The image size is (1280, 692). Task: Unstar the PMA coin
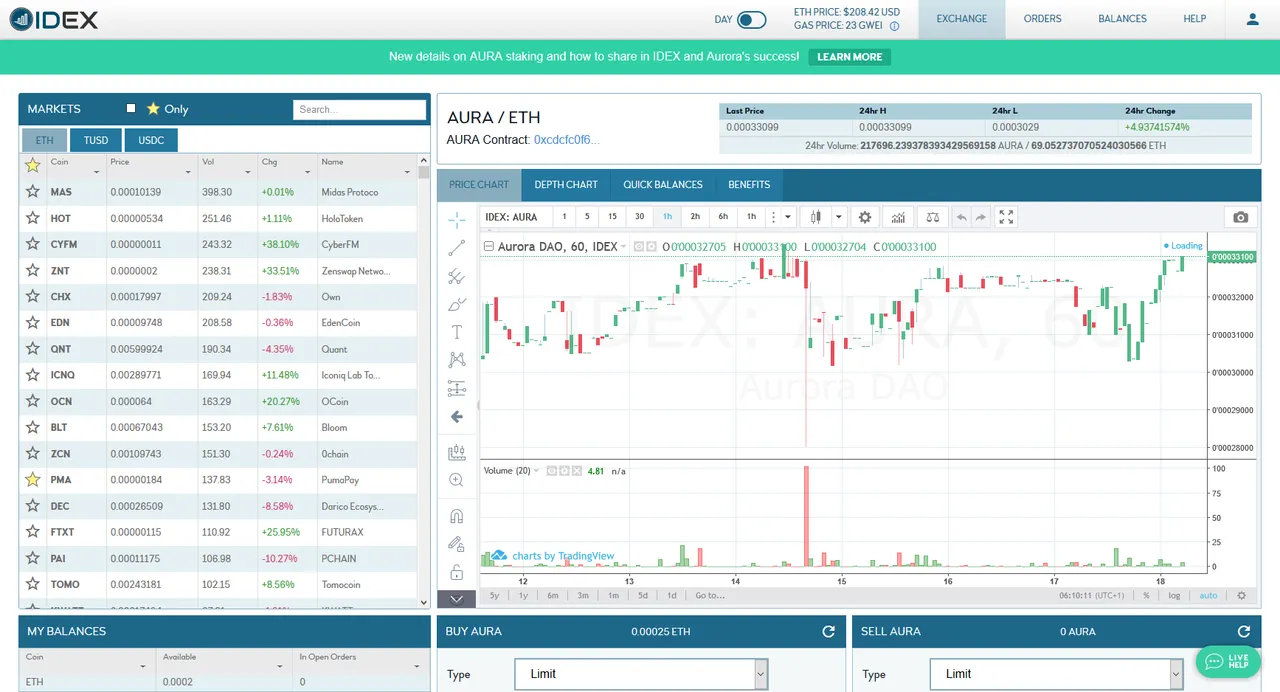tap(32, 480)
